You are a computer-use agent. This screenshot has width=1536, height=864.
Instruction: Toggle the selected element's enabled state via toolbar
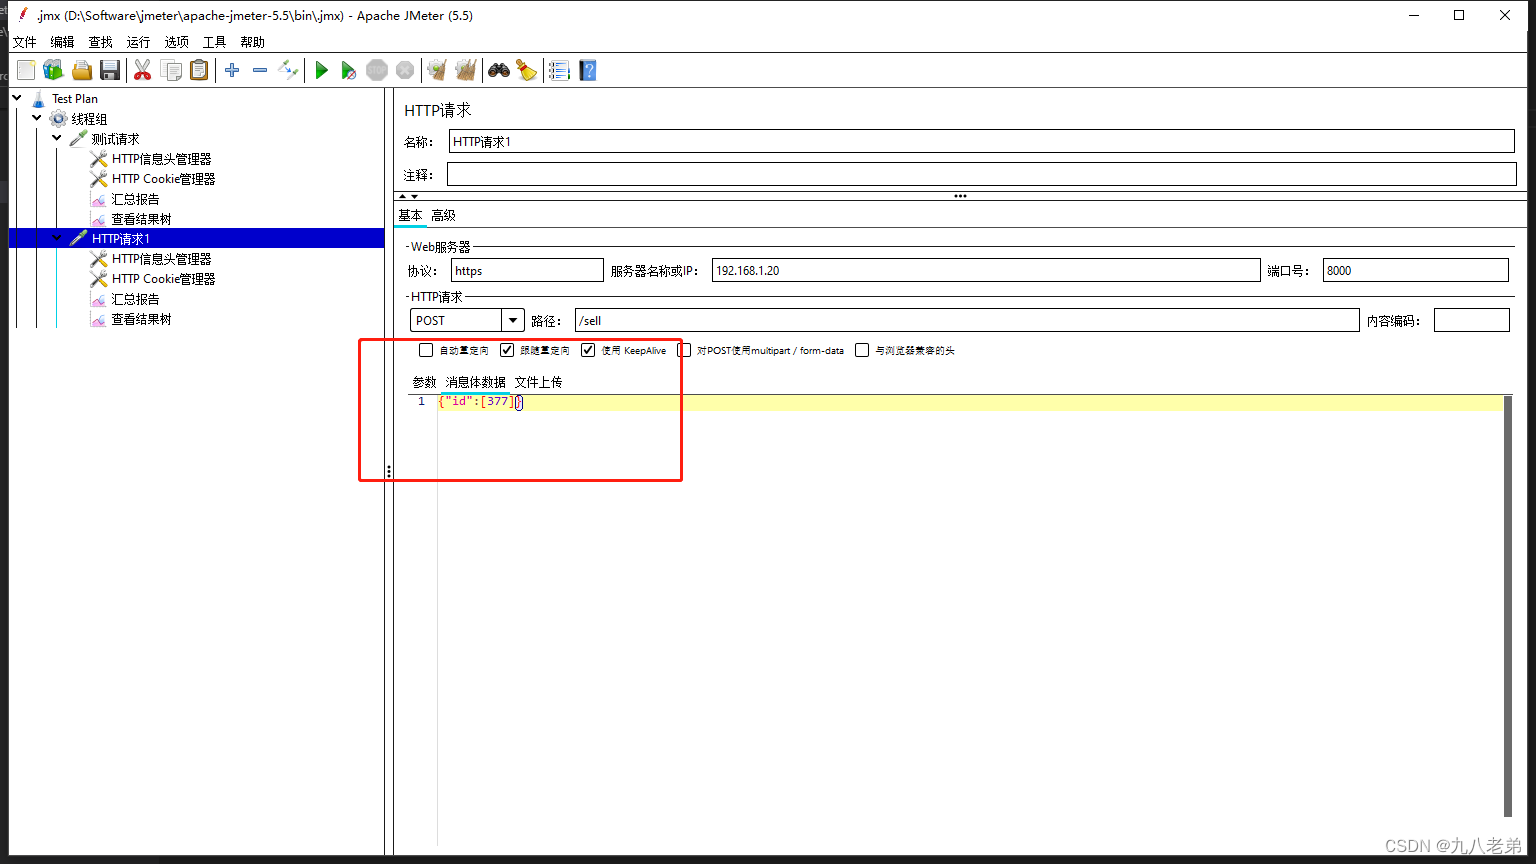(288, 70)
